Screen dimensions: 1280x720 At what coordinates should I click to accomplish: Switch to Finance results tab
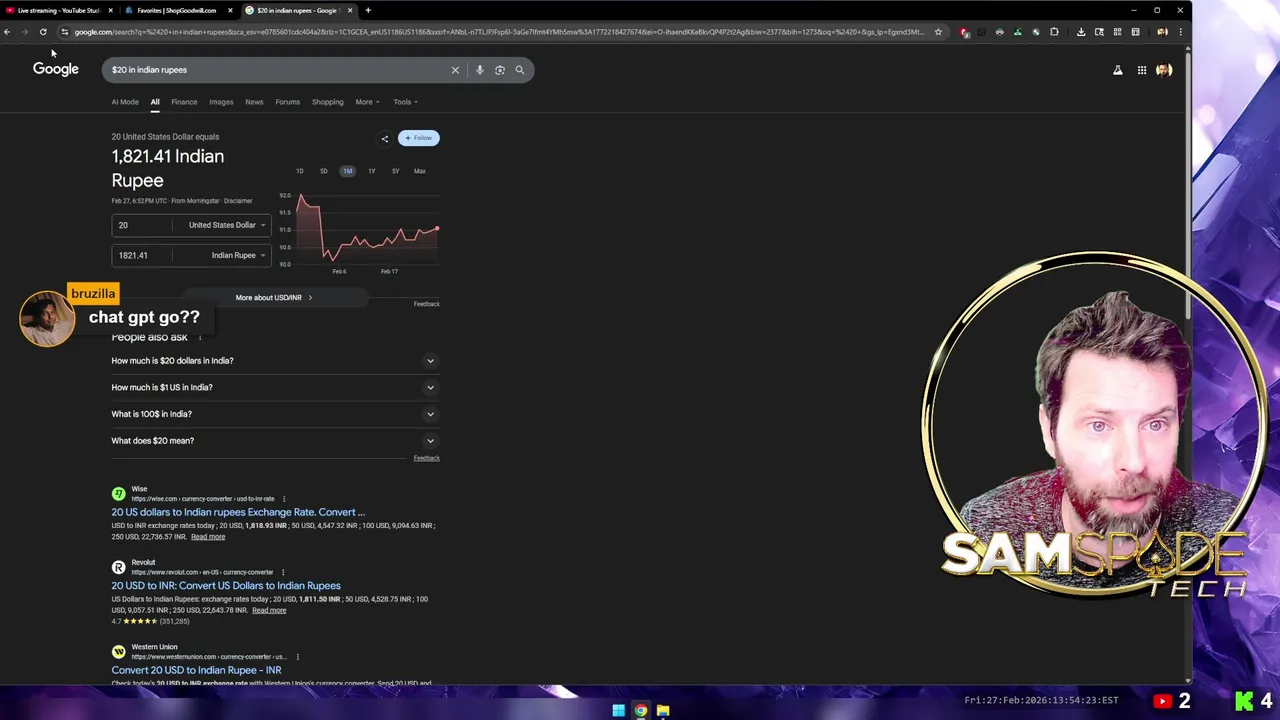(184, 102)
